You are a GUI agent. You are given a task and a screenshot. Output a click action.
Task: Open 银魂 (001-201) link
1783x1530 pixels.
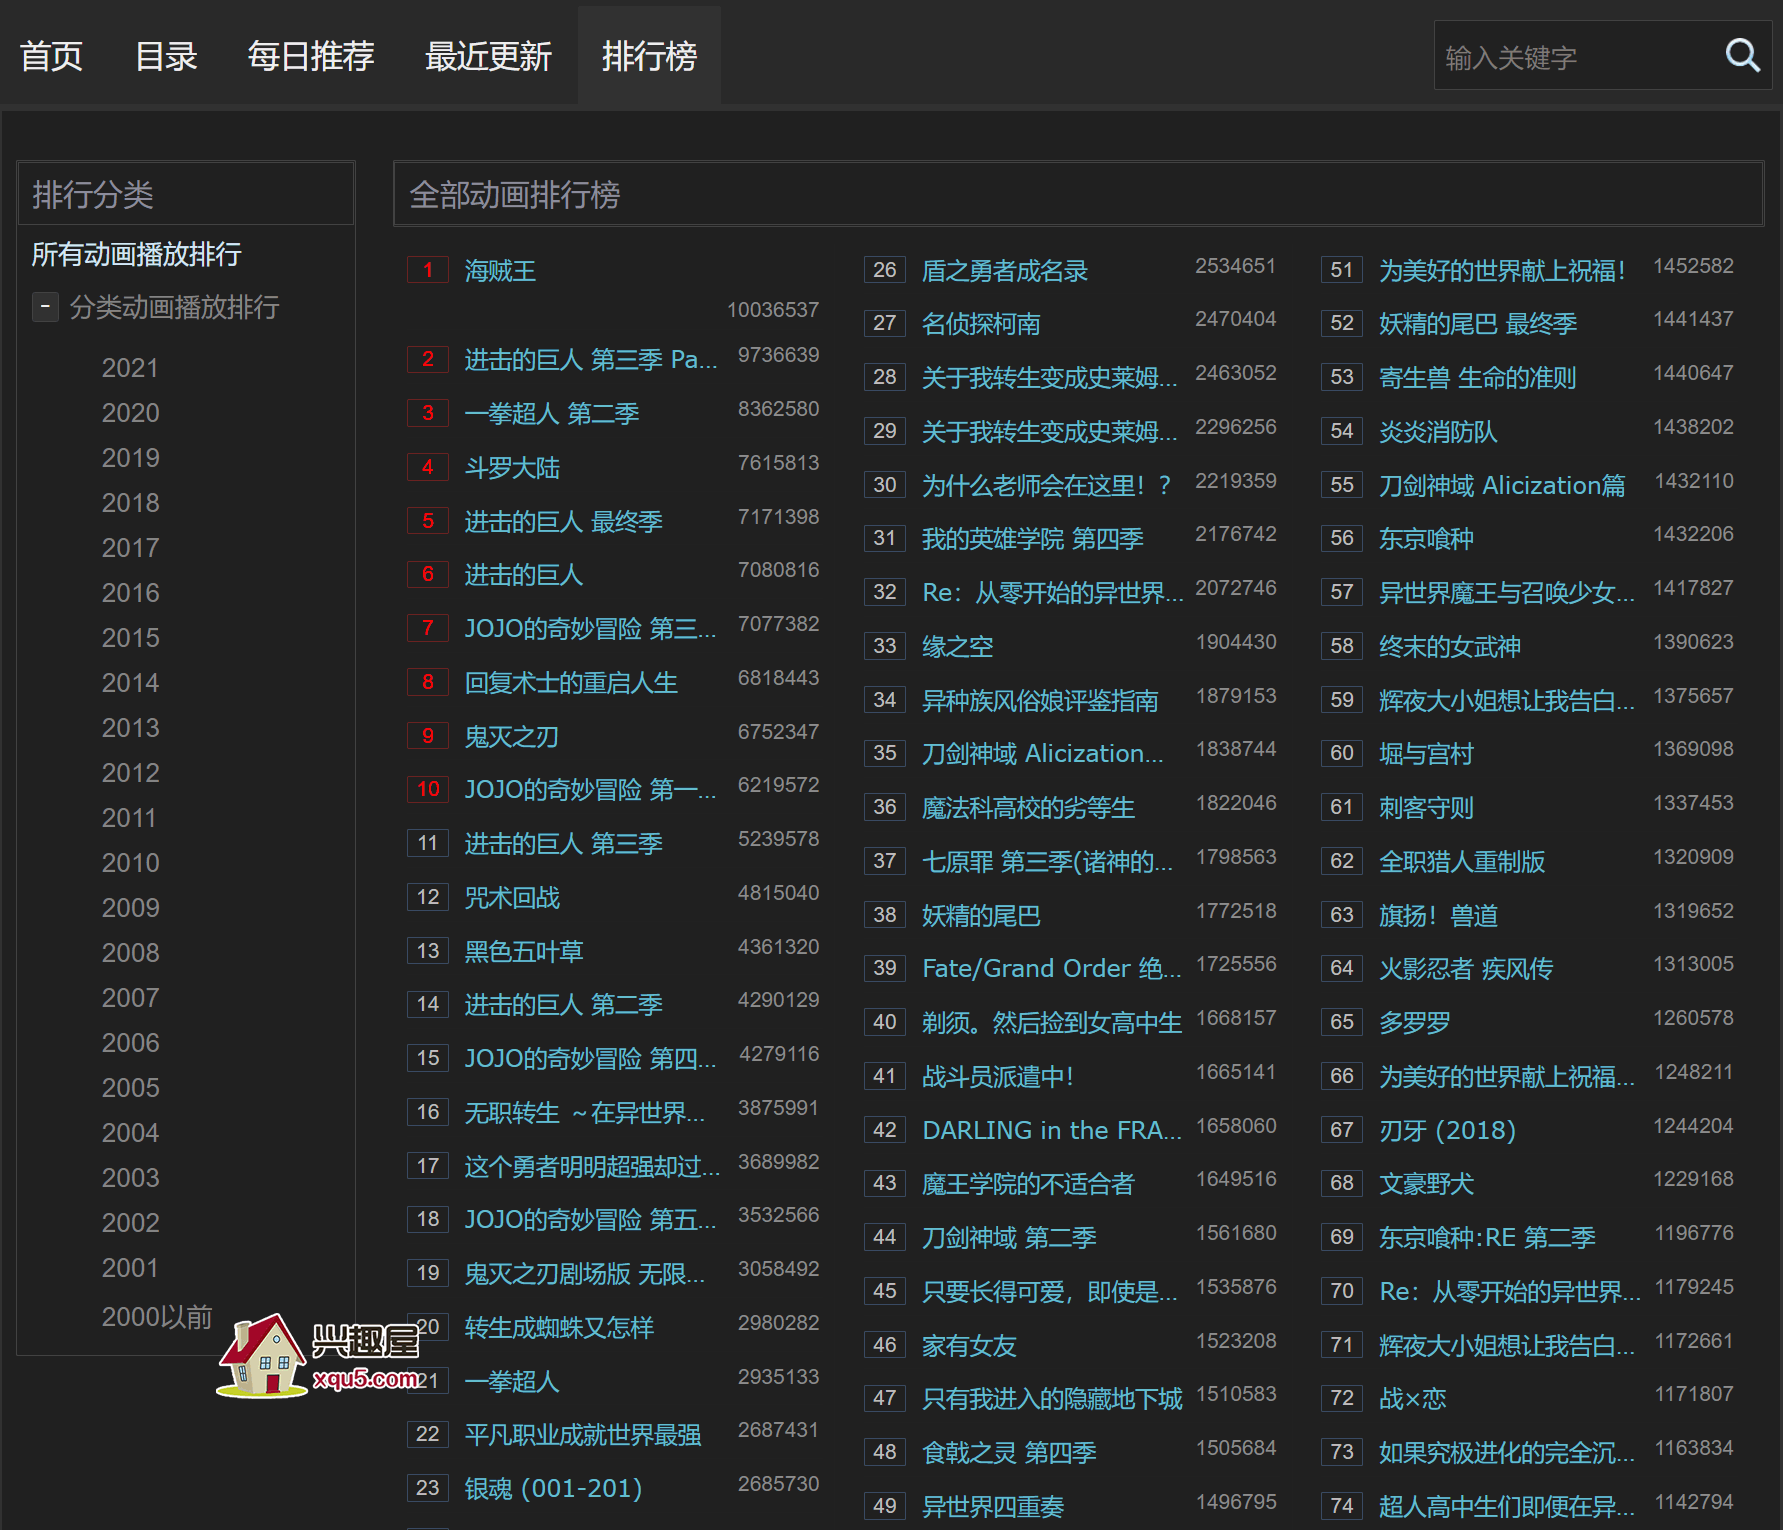[x=553, y=1489]
